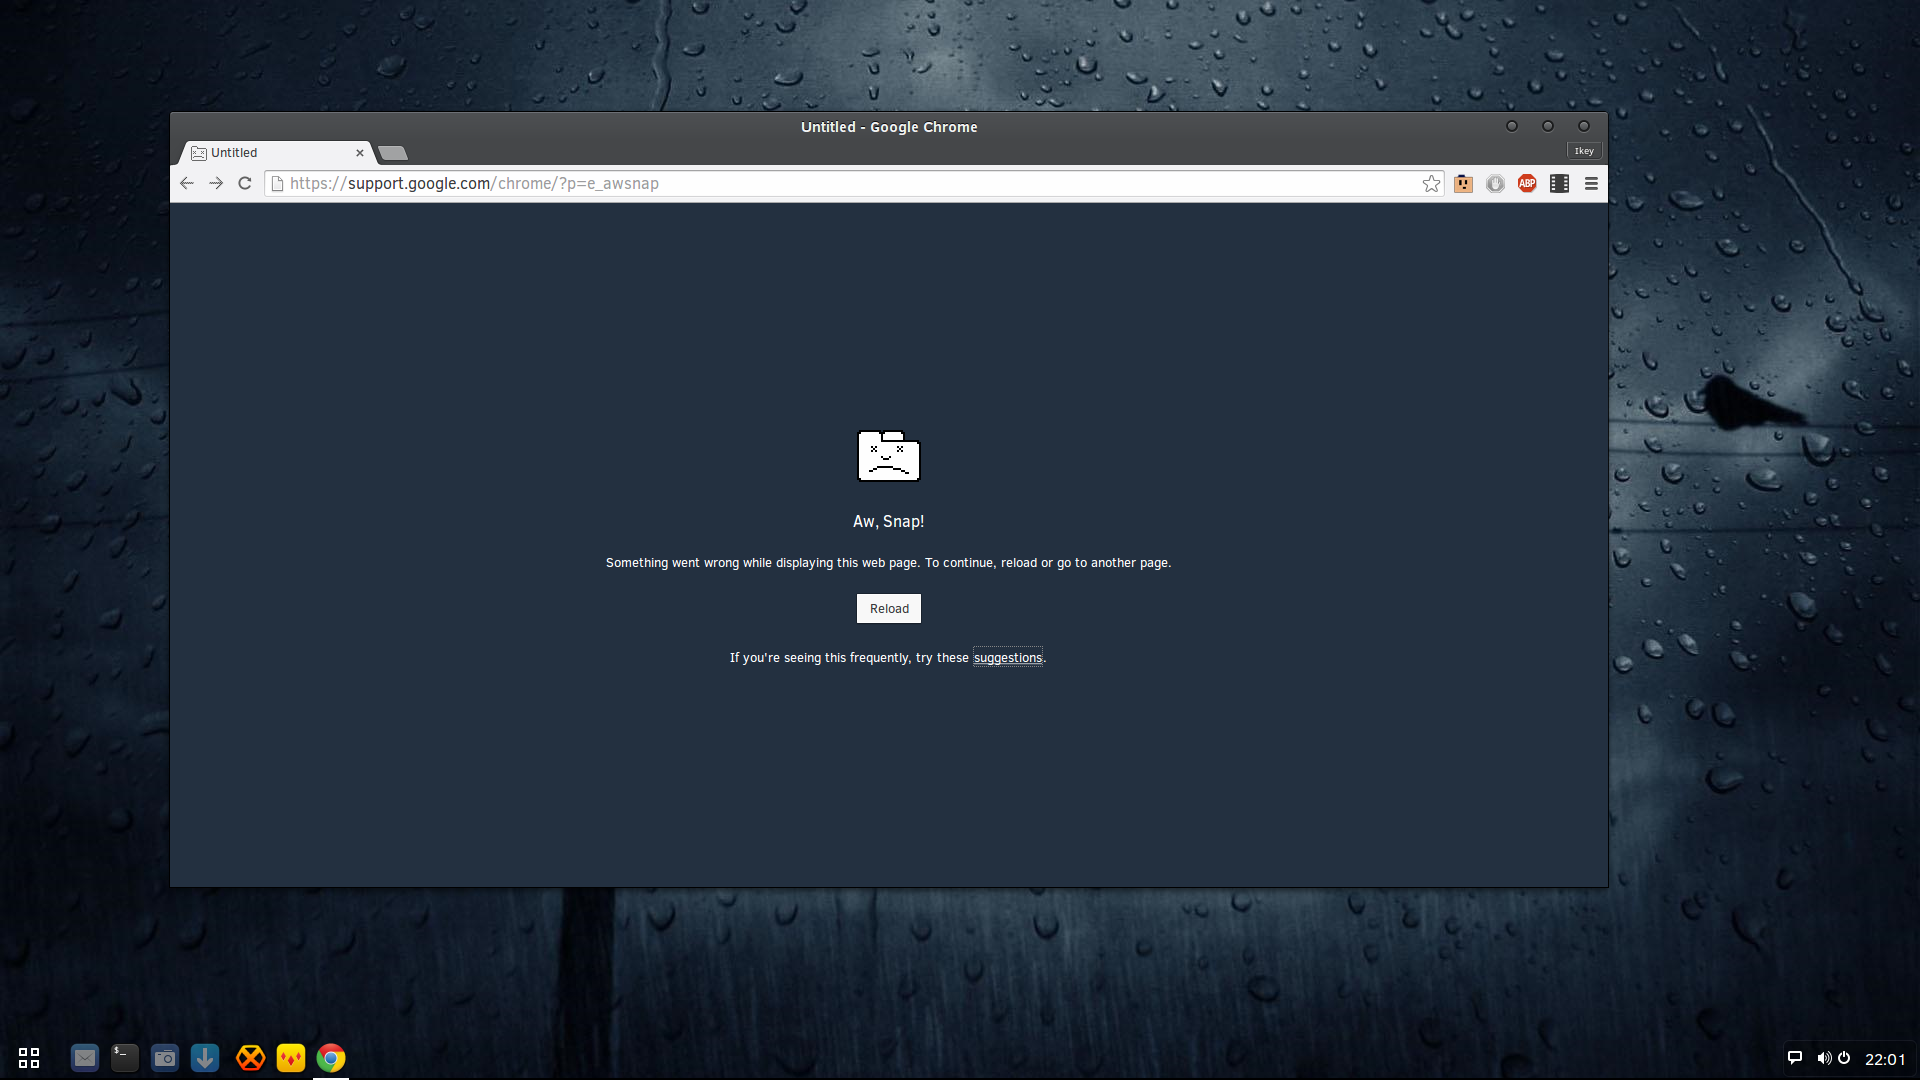Image resolution: width=1920 pixels, height=1080 pixels.
Task: Launch the mail application from panel
Action: 85,1057
